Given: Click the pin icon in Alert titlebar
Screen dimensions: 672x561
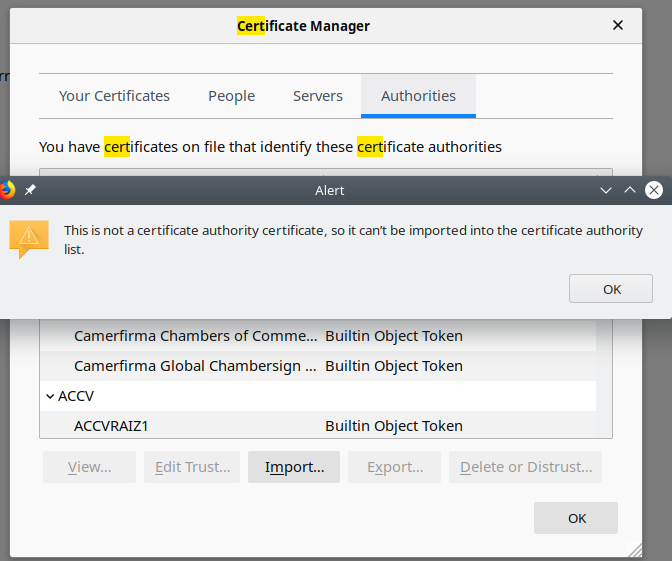Looking at the screenshot, I should coord(30,190).
